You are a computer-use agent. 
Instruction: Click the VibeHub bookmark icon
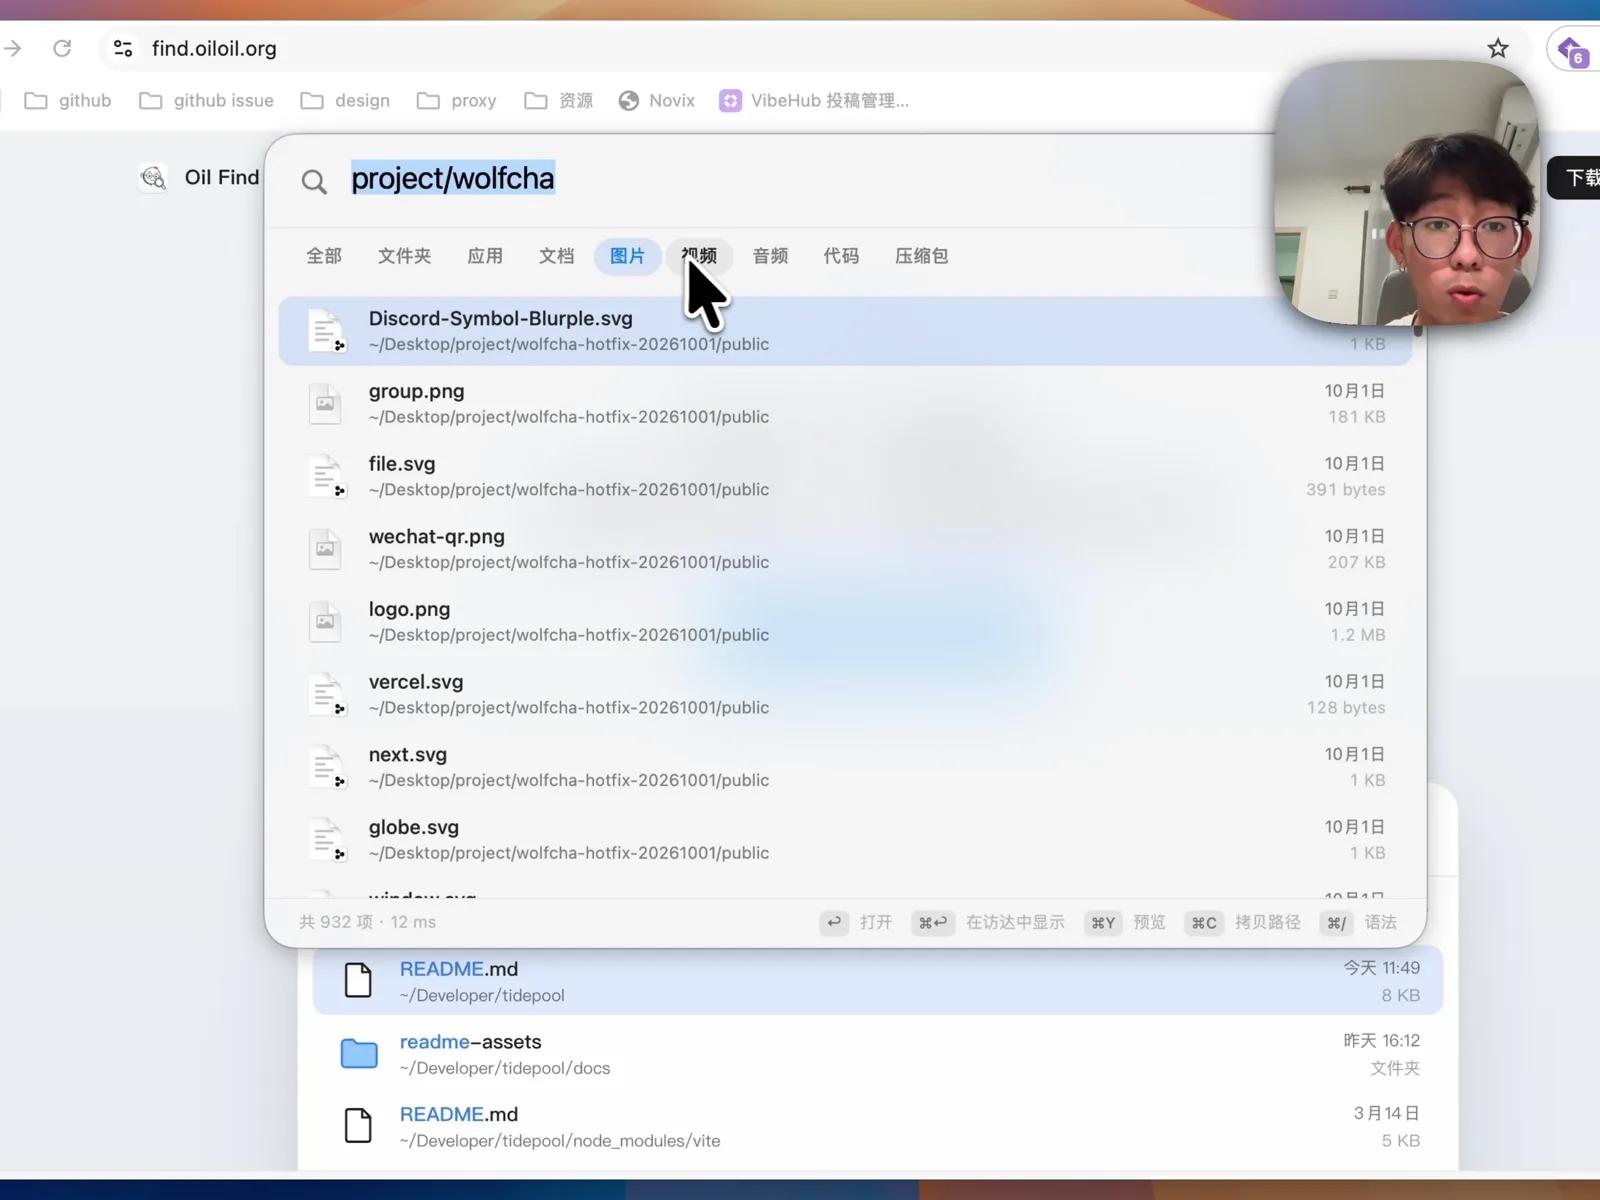pyautogui.click(x=731, y=101)
